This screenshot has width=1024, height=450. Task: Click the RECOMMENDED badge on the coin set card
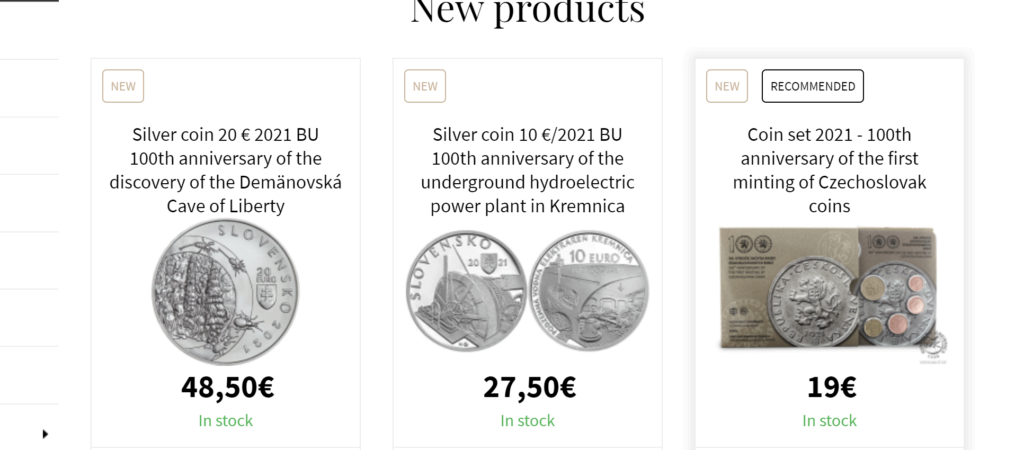pyautogui.click(x=812, y=86)
